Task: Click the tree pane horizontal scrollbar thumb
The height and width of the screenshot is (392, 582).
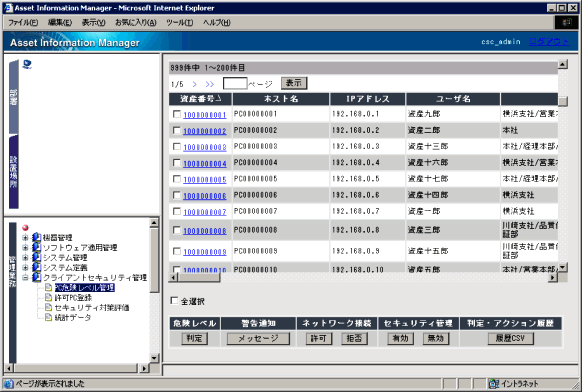Action: (75, 368)
